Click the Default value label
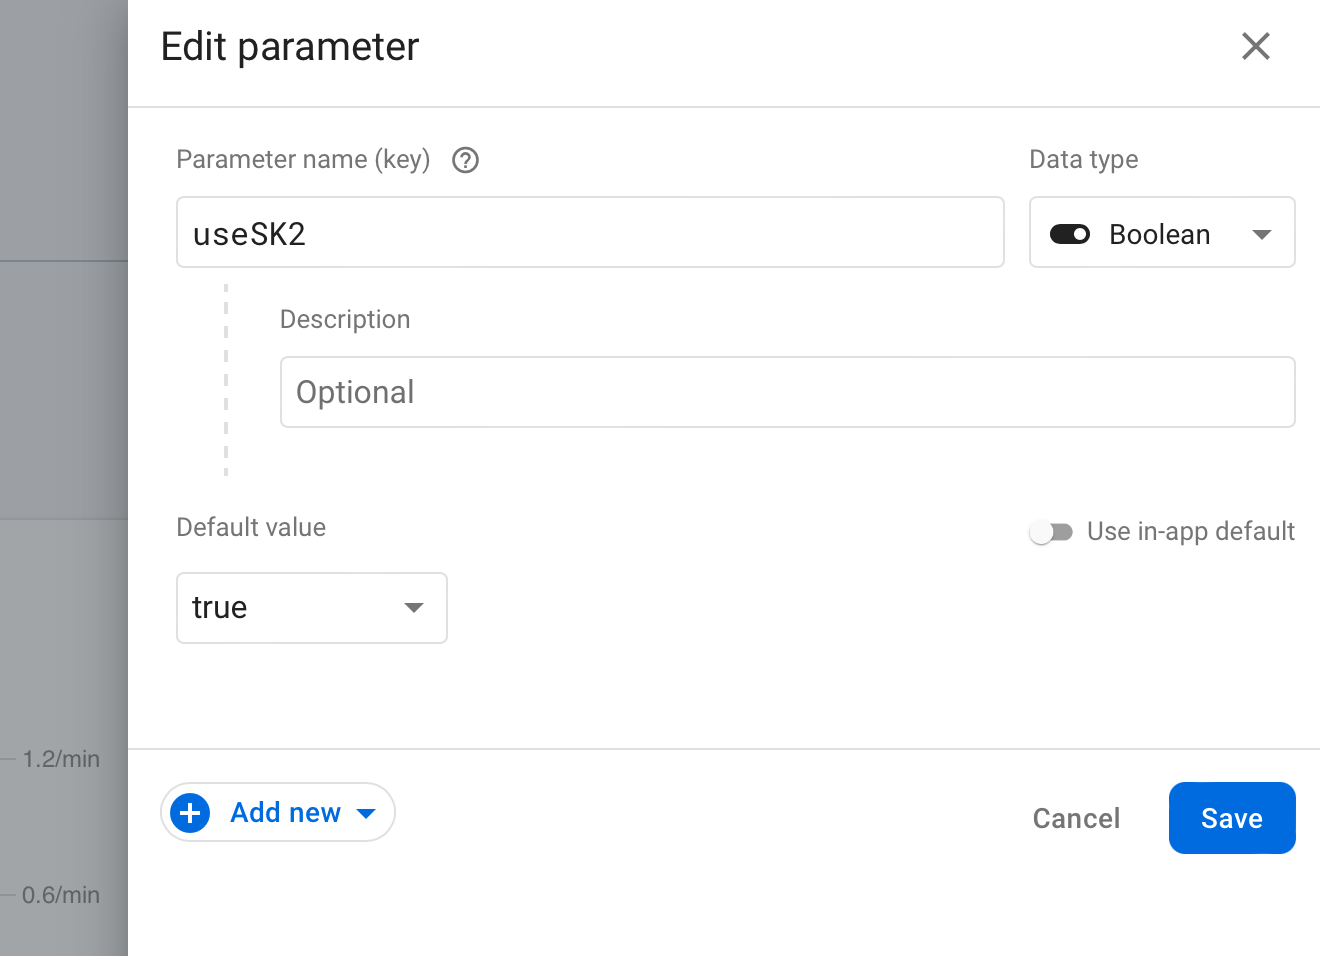 pos(251,527)
